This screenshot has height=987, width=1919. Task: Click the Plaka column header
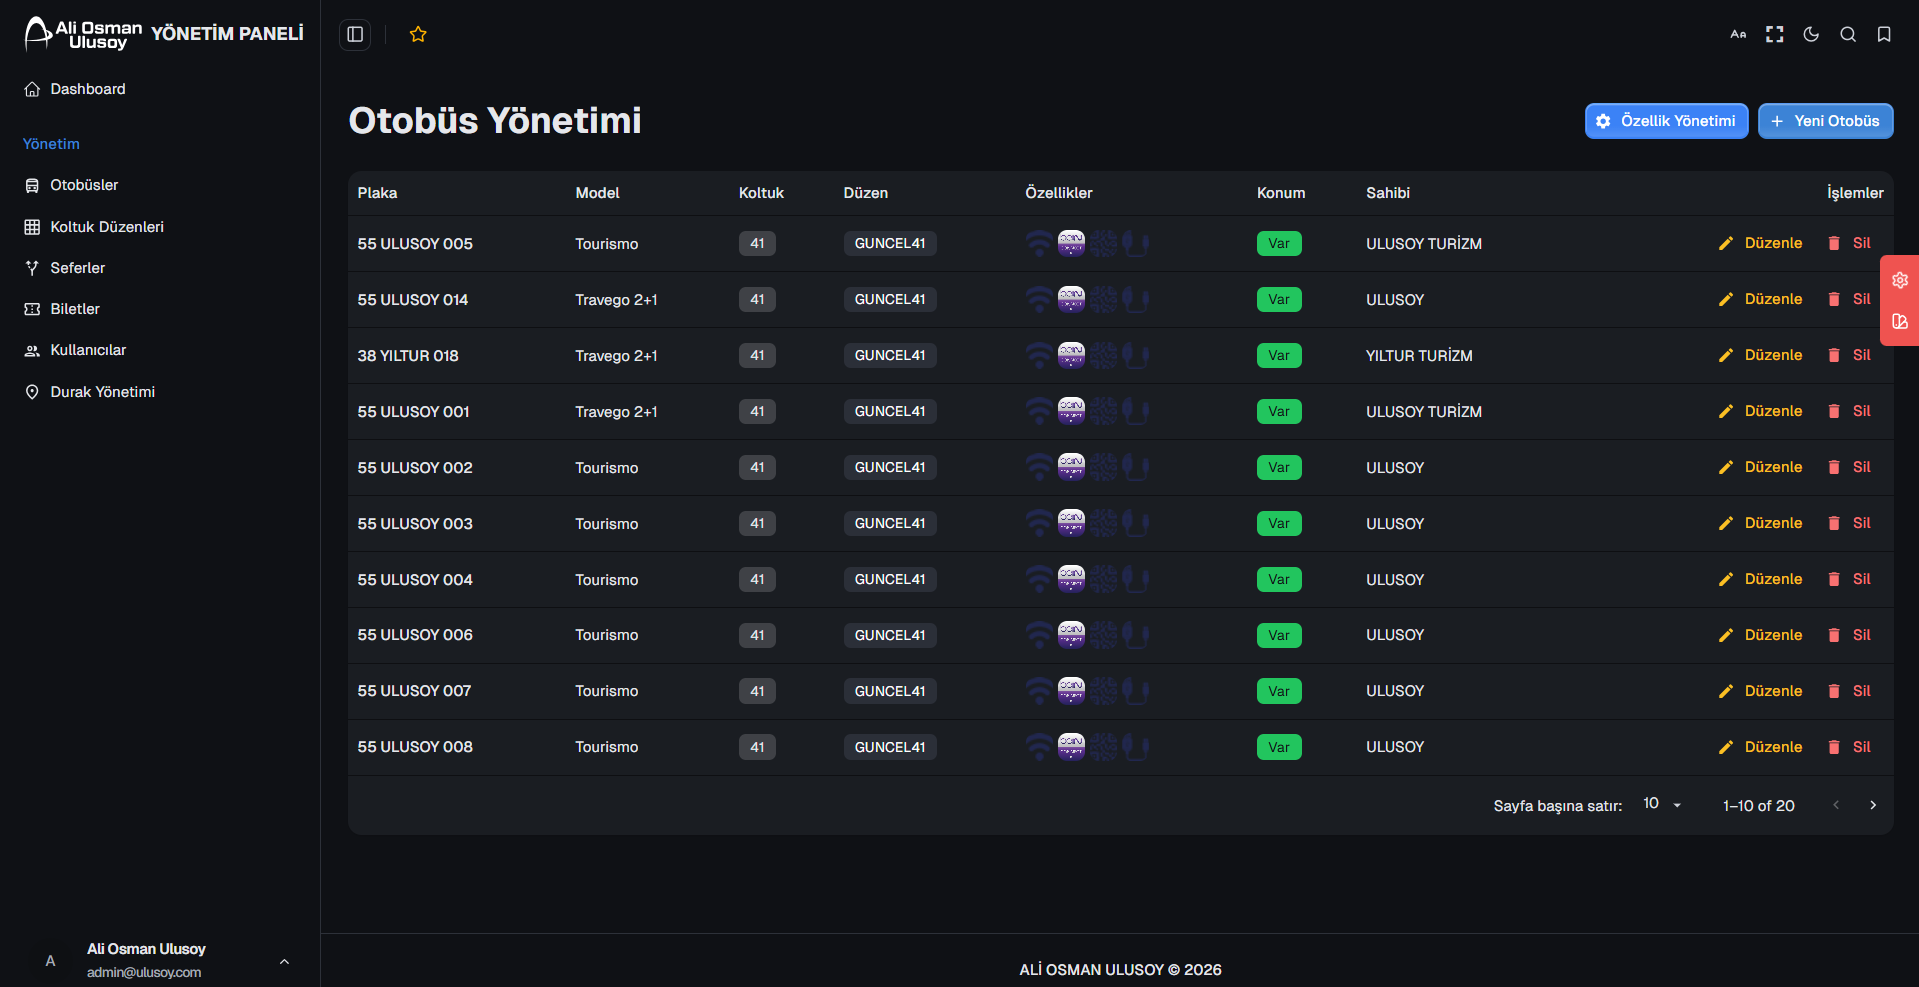[377, 193]
